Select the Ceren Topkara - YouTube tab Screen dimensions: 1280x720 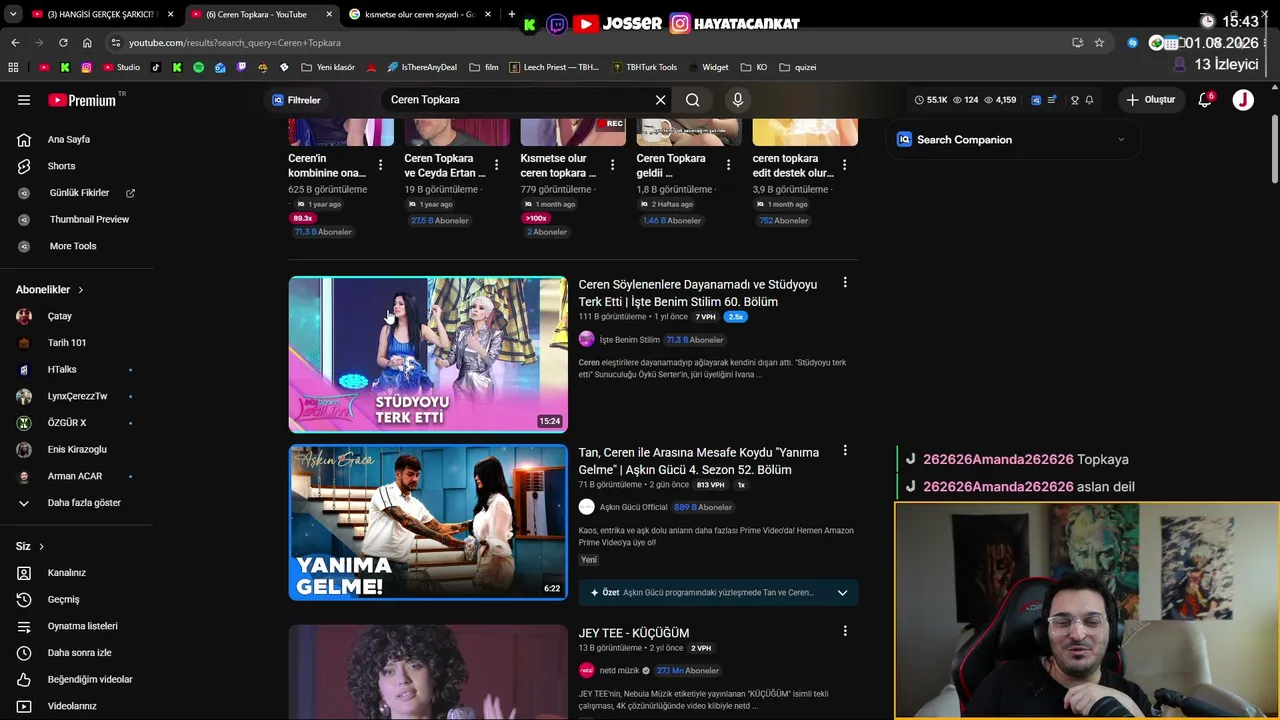point(260,14)
